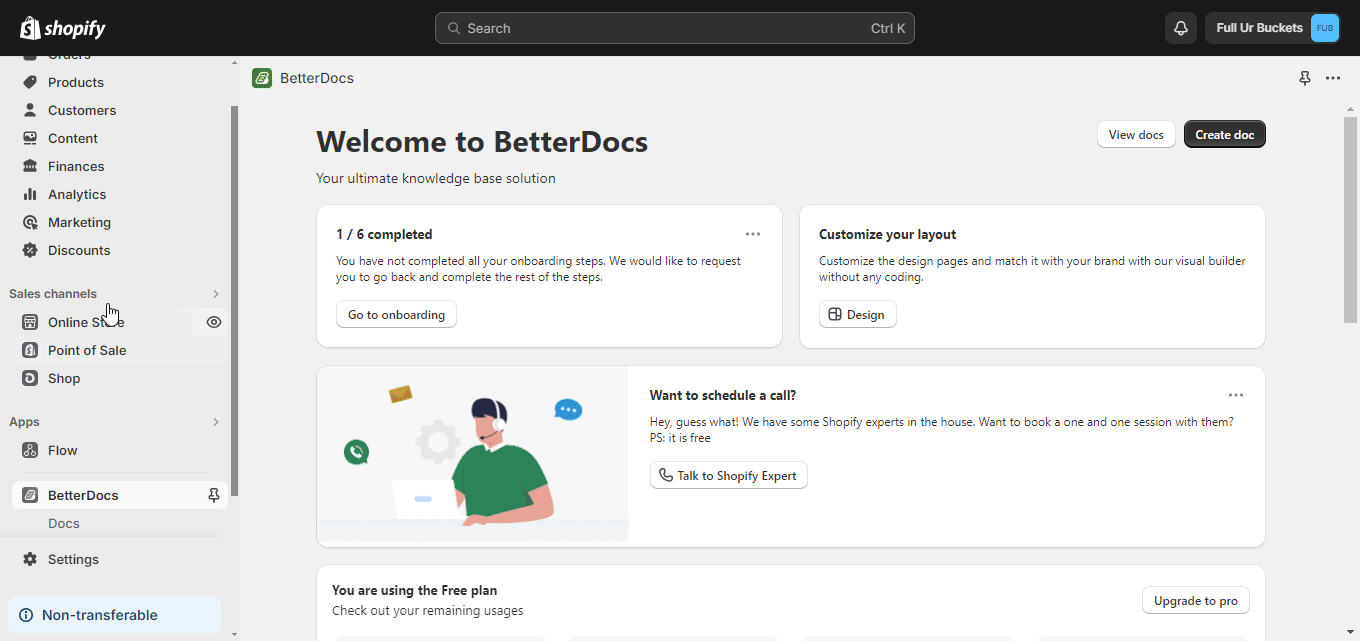Open the app header three-dot menu
1360x641 pixels.
click(x=1333, y=78)
